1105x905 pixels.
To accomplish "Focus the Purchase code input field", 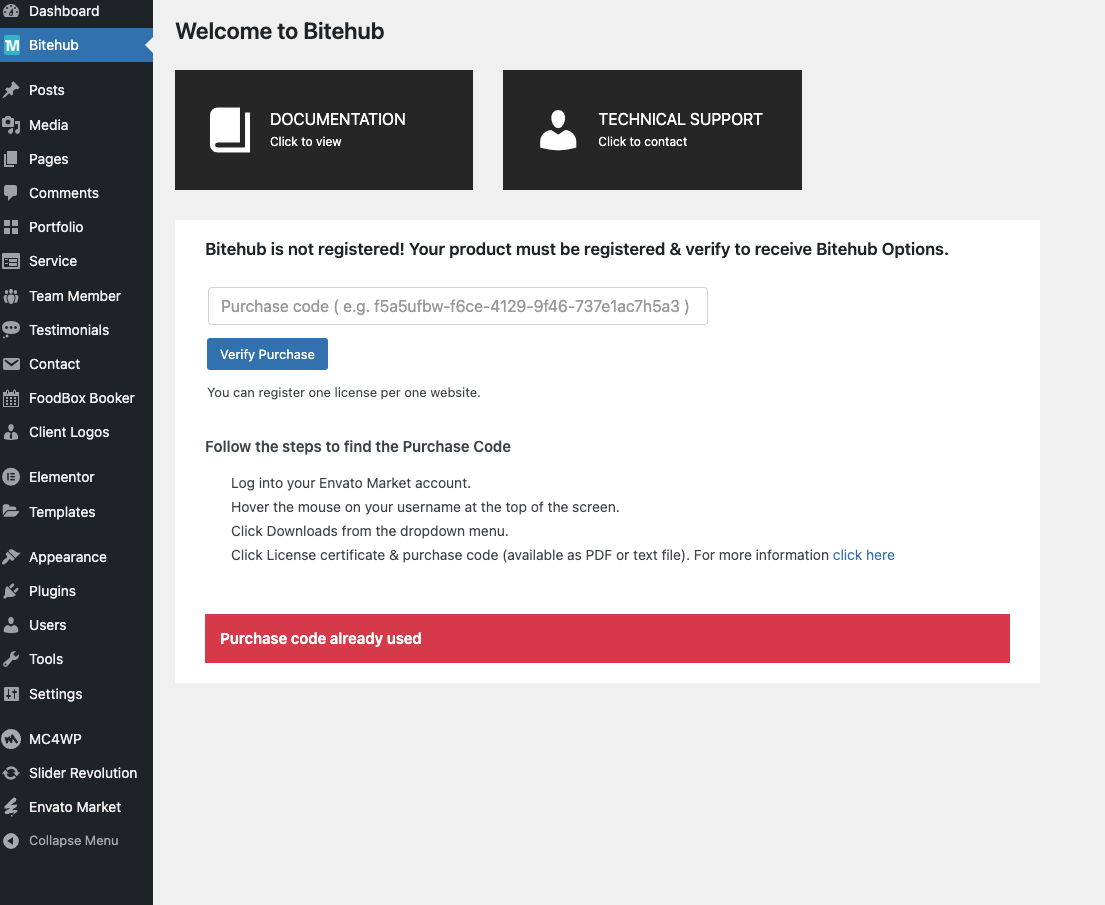I will coord(457,306).
